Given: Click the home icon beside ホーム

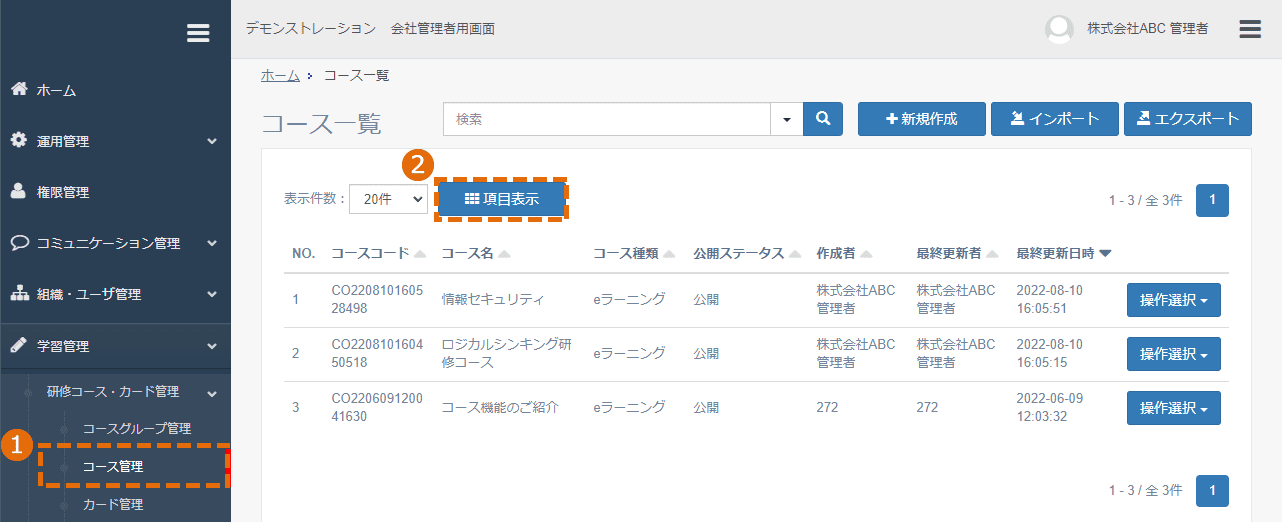Looking at the screenshot, I should (19, 89).
